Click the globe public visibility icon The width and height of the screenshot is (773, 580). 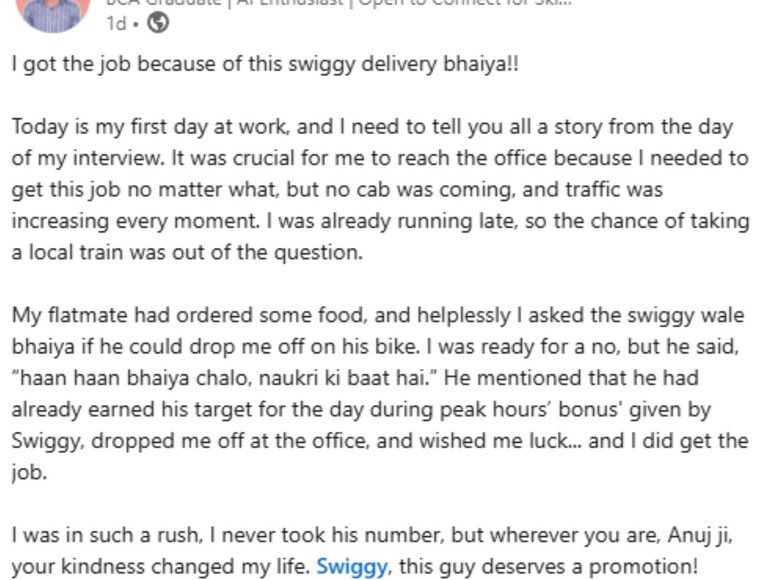(158, 23)
